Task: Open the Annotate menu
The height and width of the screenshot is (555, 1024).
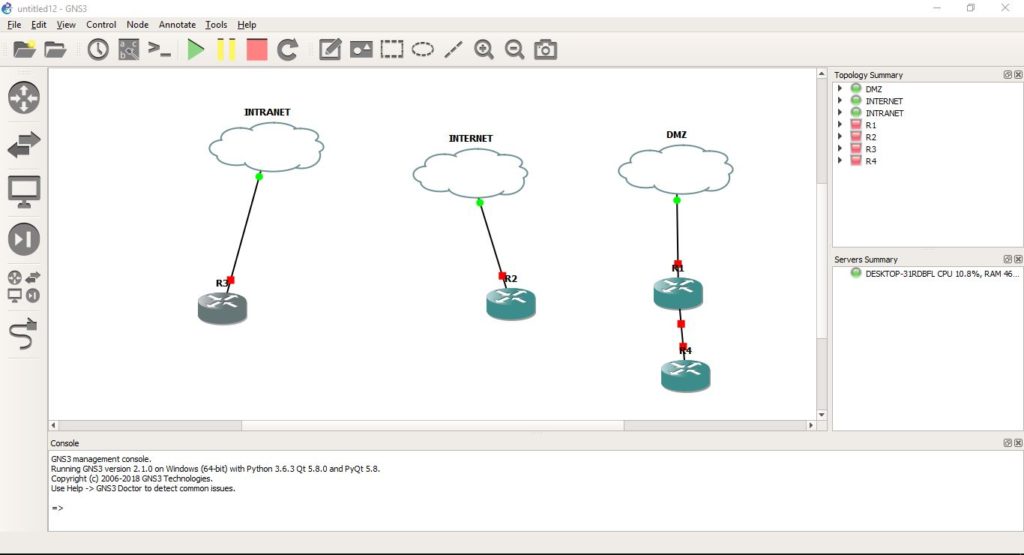Action: pos(177,25)
